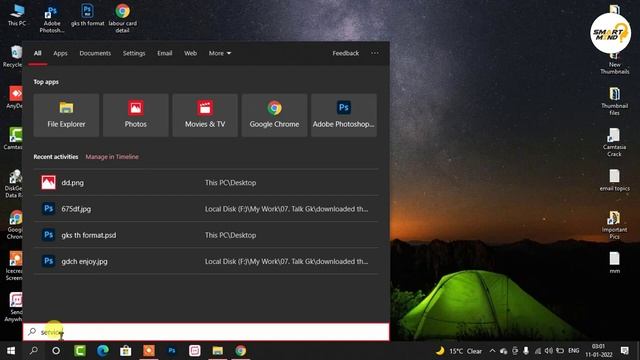Screen dimensions: 640x360
Task: Open Microsoft Store from the taskbar
Action: (126, 351)
